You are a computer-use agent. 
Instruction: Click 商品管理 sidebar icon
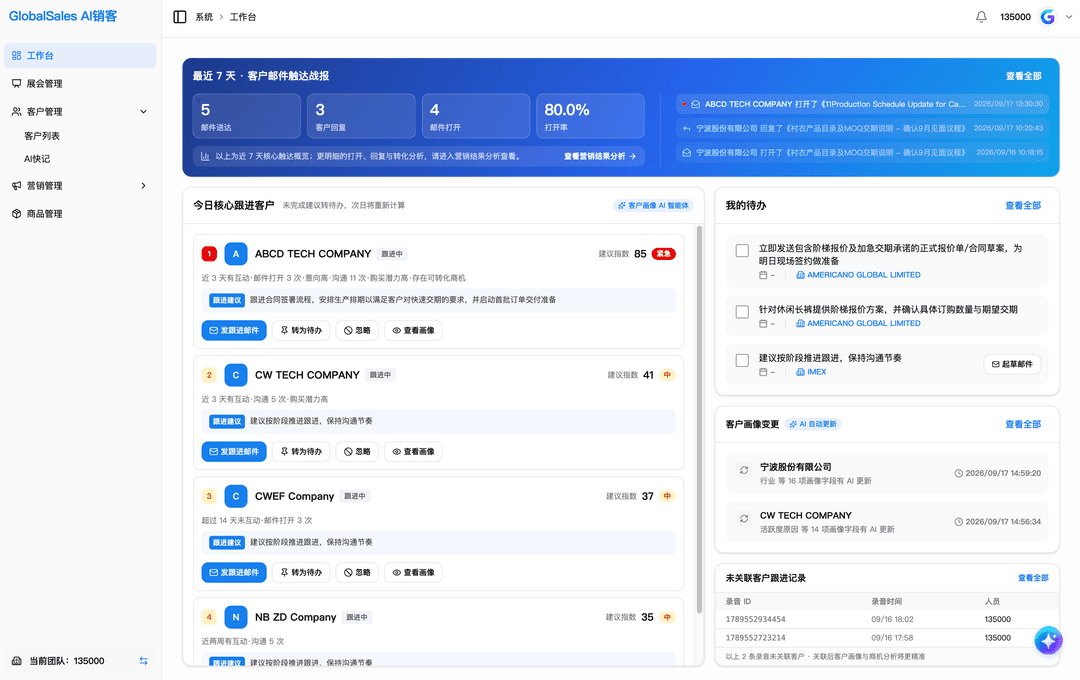click(17, 214)
